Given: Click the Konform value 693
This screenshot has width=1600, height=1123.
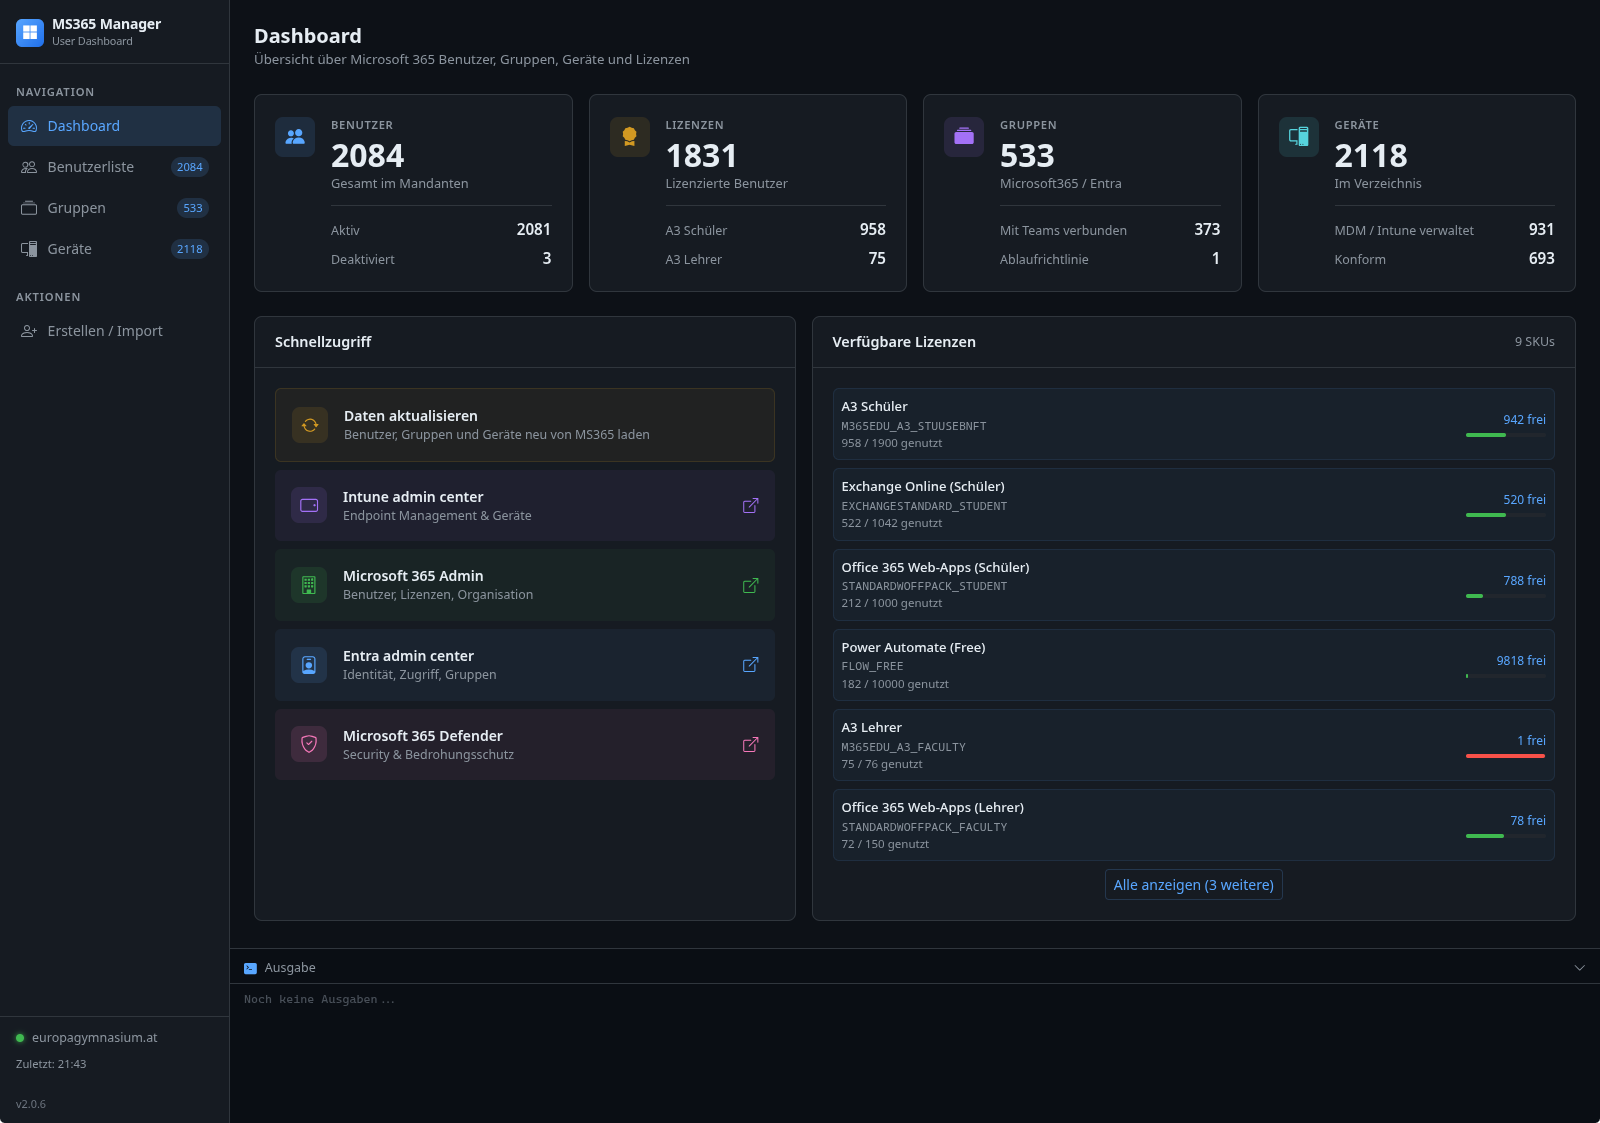Looking at the screenshot, I should click(x=1542, y=259).
